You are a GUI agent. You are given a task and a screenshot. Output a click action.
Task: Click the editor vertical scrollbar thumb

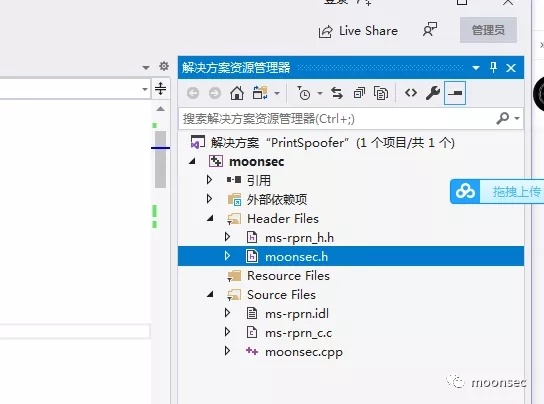point(160,159)
